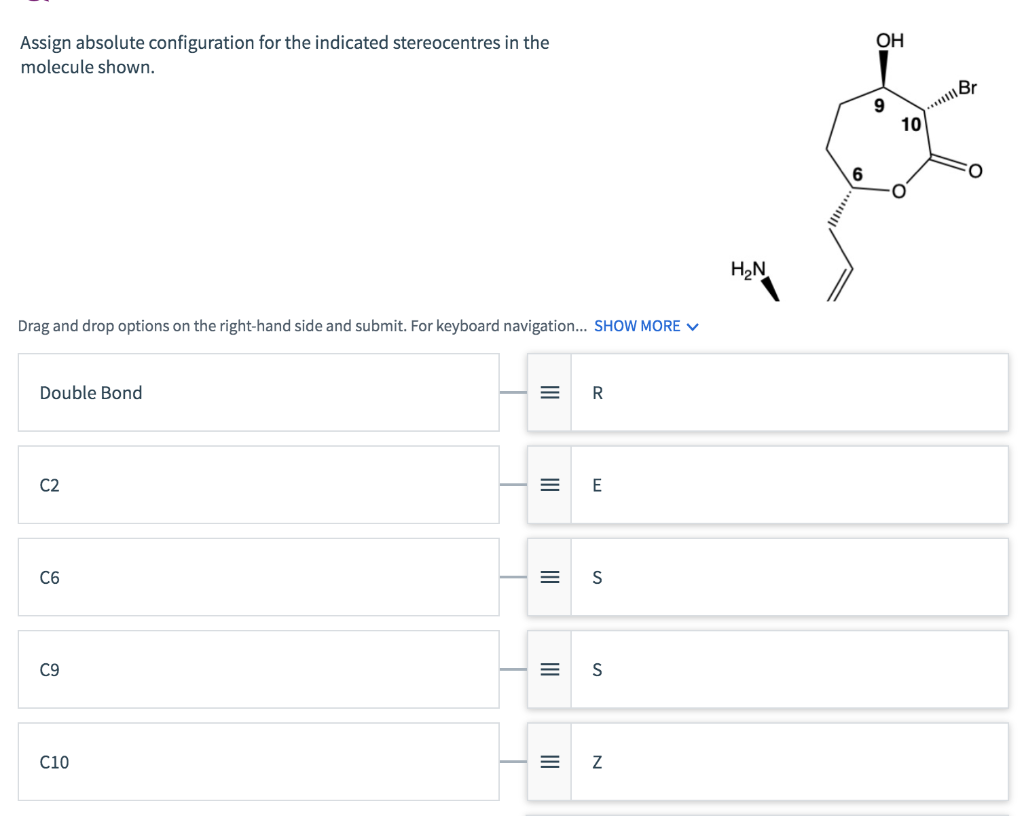Image resolution: width=1024 pixels, height=816 pixels.
Task: Select the C2 option box
Action: point(258,485)
